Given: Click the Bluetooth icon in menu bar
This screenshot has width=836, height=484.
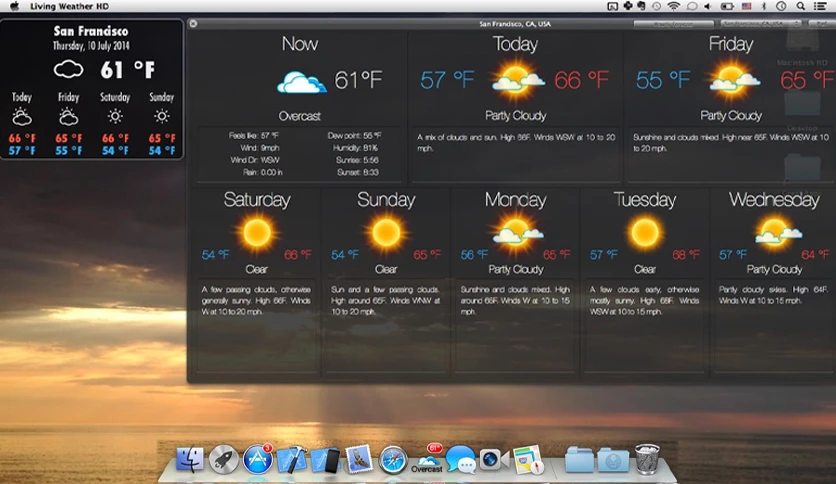Looking at the screenshot, I should 763,6.
